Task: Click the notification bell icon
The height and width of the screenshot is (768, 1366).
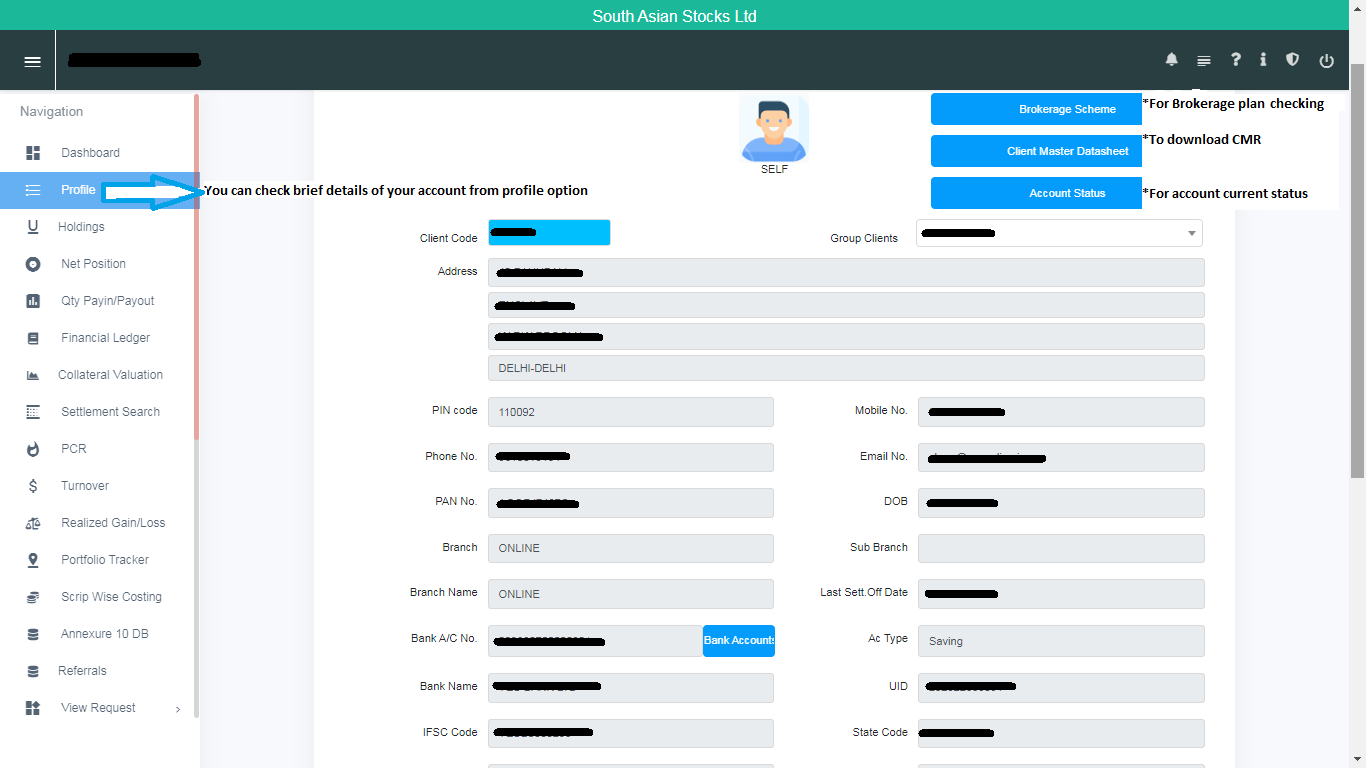Action: [x=1171, y=60]
